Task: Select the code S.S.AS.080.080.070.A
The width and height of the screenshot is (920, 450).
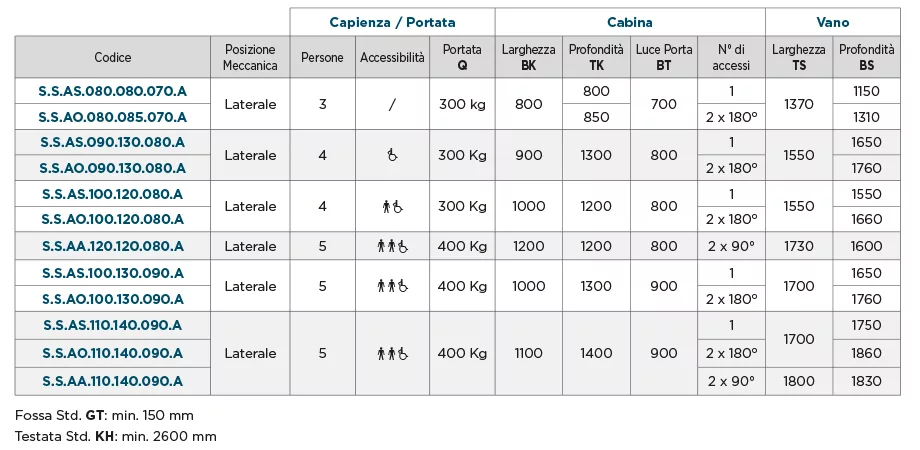Action: point(113,91)
